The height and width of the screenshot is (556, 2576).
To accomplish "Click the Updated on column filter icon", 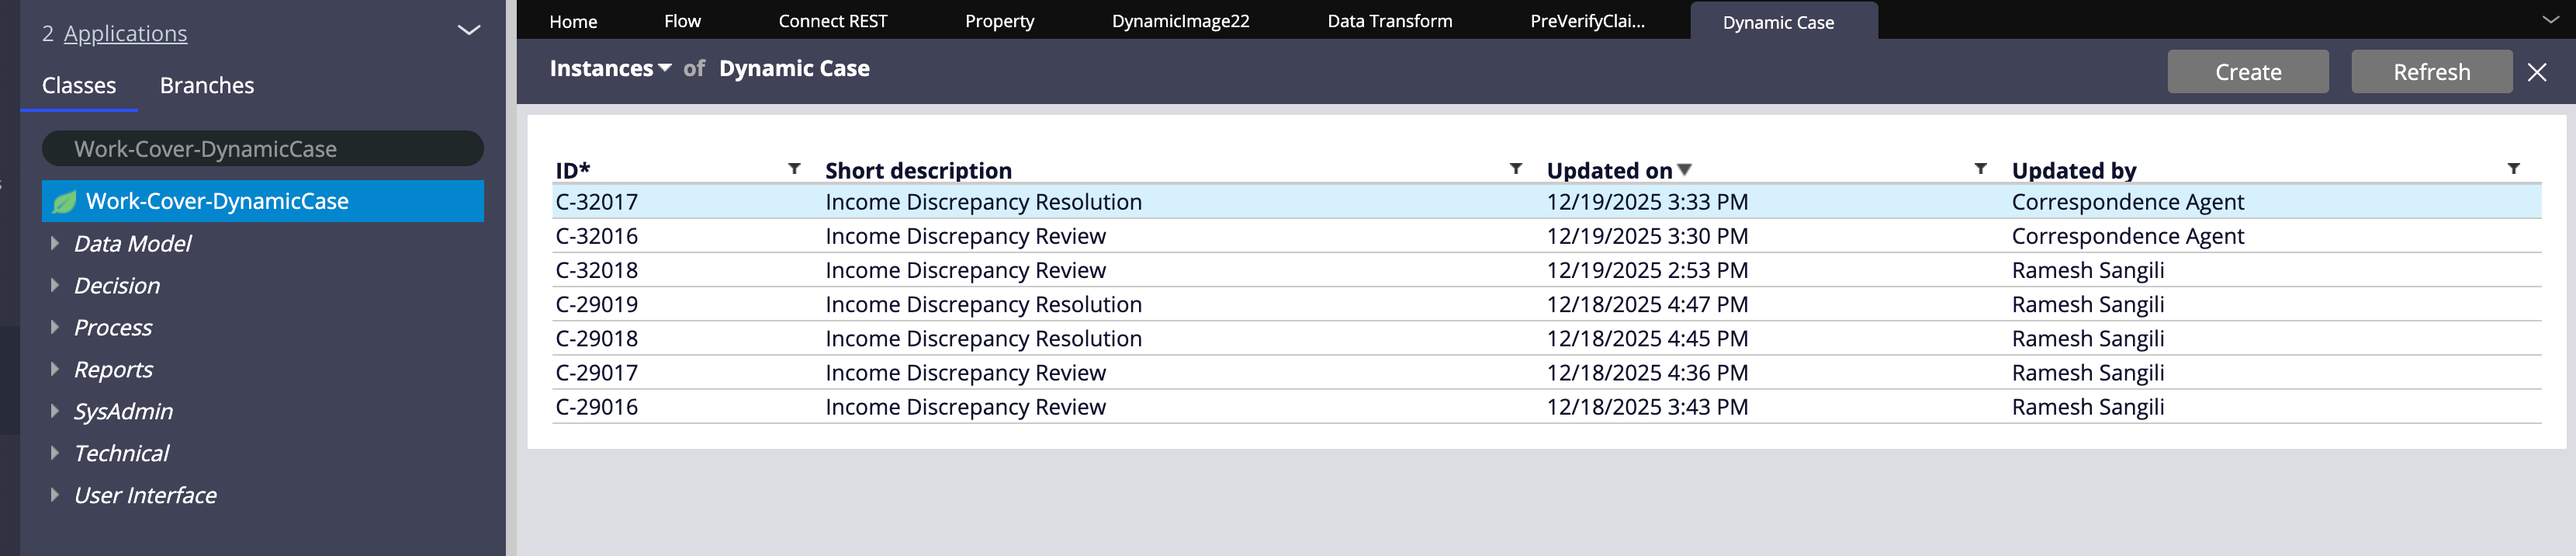I will [1979, 169].
